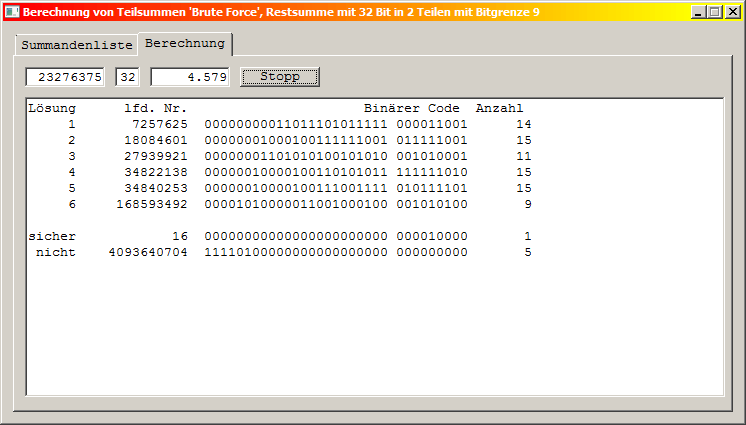
Task: Click the row with number 168593492
Action: (149, 204)
